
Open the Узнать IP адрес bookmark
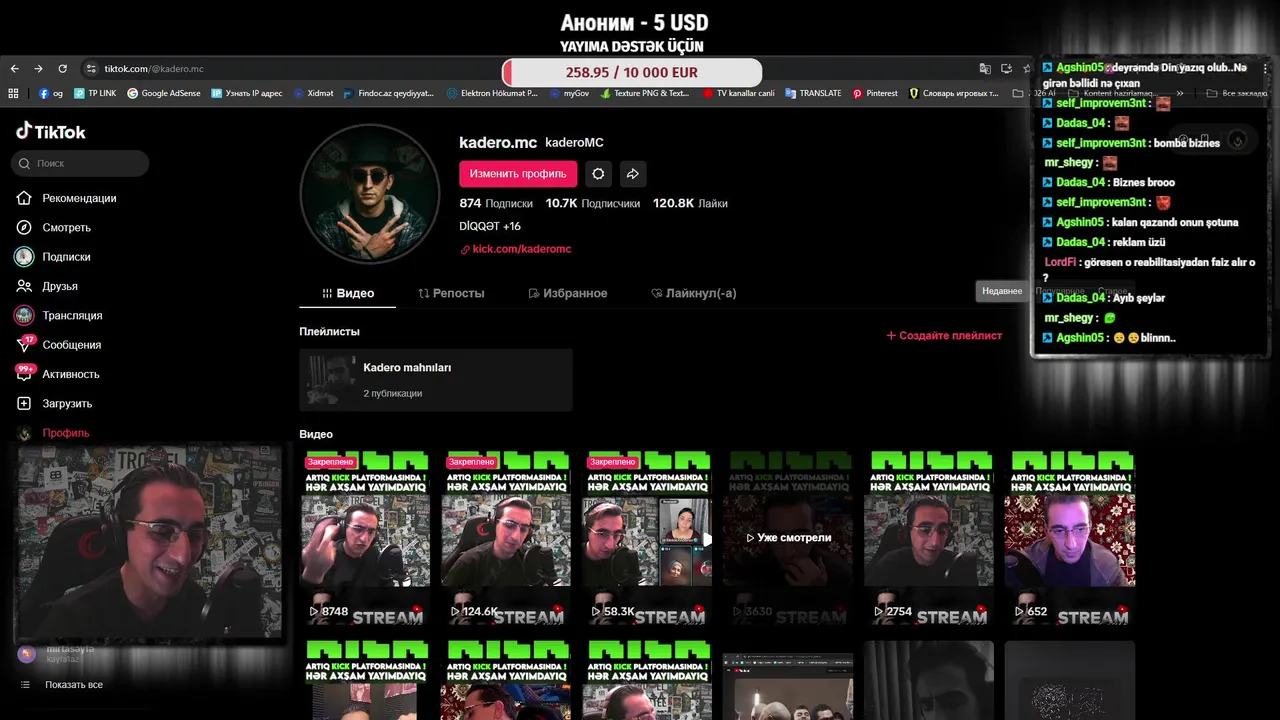(x=247, y=93)
